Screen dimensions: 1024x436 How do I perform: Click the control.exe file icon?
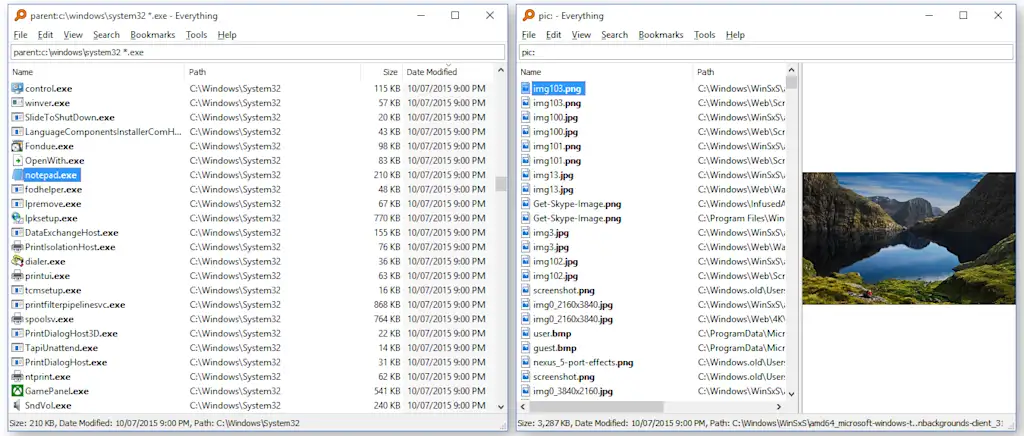tap(17, 89)
